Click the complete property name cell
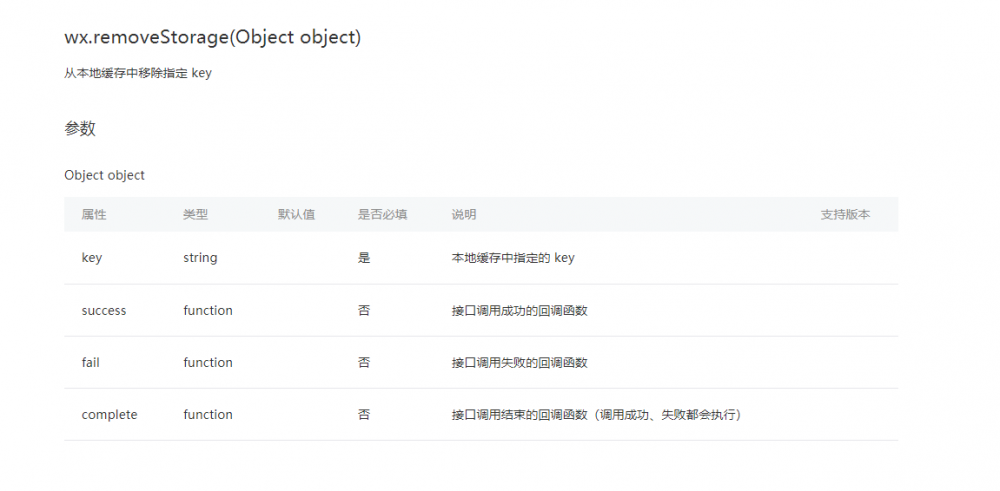1000x491 pixels. [x=109, y=415]
